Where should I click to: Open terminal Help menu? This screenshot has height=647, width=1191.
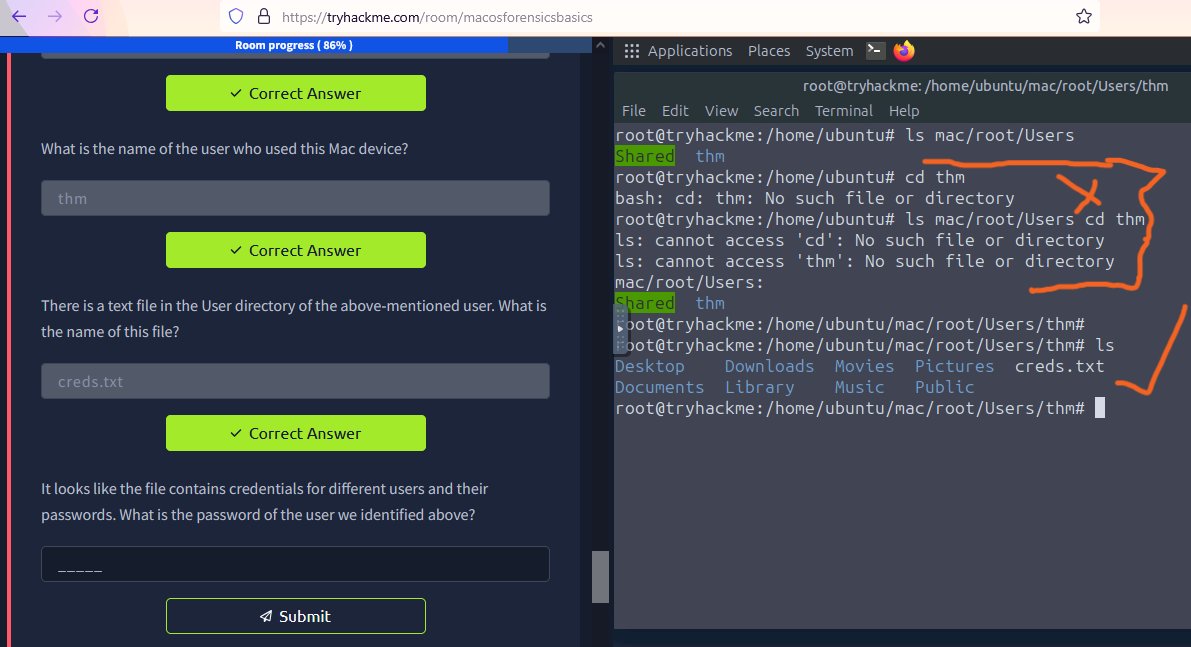[904, 111]
